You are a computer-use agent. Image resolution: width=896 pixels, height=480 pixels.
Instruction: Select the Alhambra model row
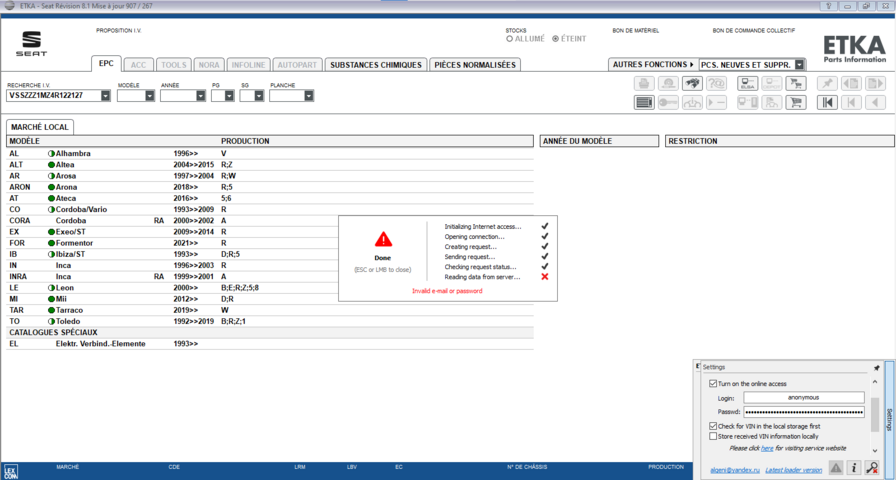270,154
